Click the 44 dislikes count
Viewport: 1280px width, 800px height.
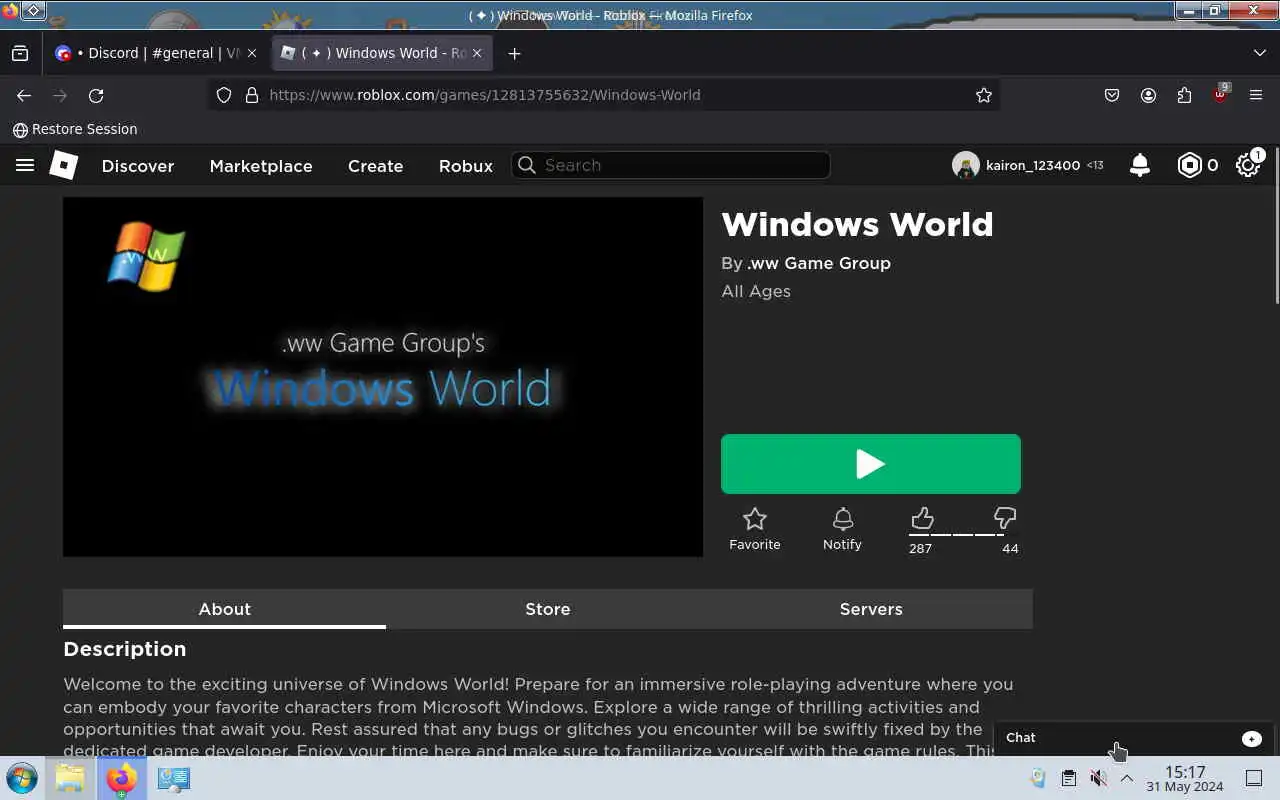click(1010, 548)
